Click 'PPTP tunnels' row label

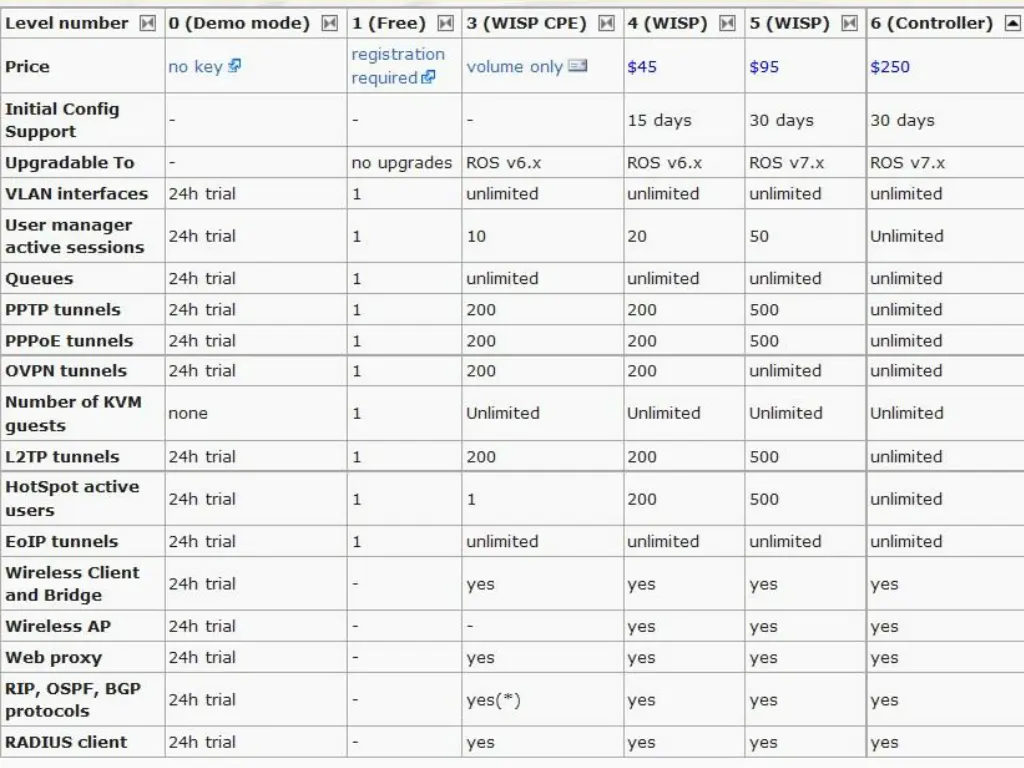coord(63,310)
